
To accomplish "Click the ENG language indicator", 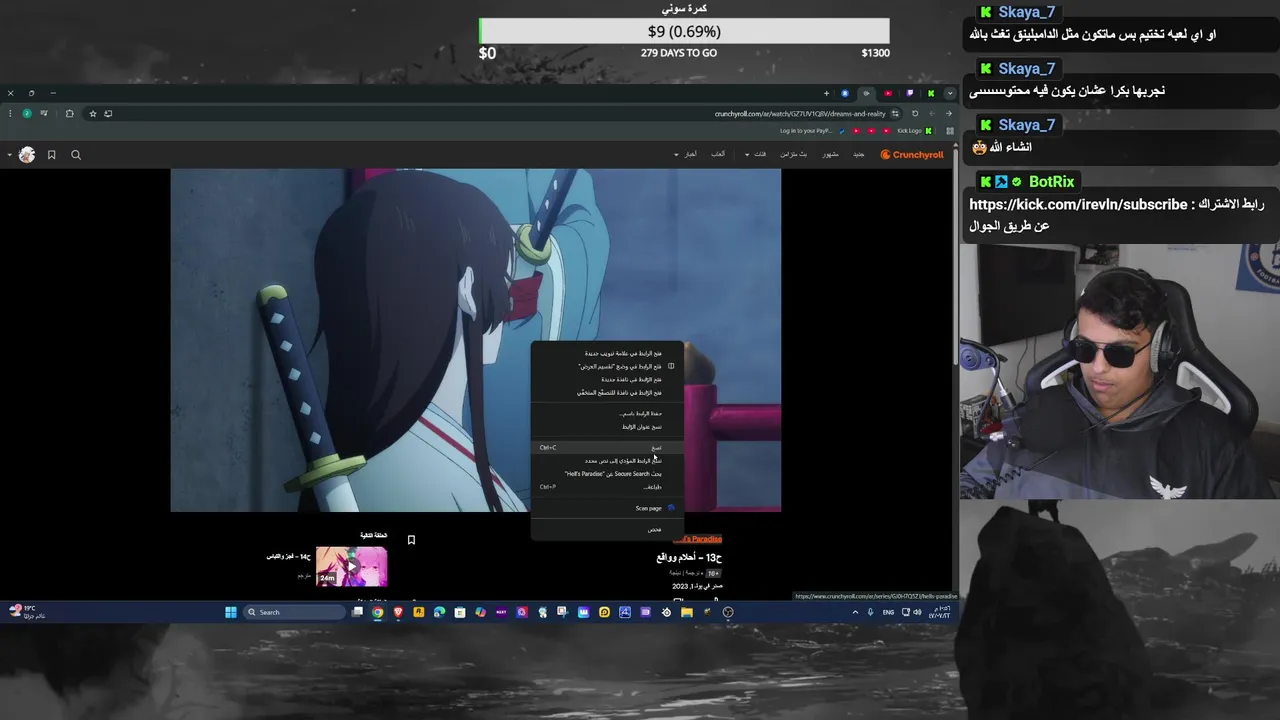I will (x=888, y=612).
